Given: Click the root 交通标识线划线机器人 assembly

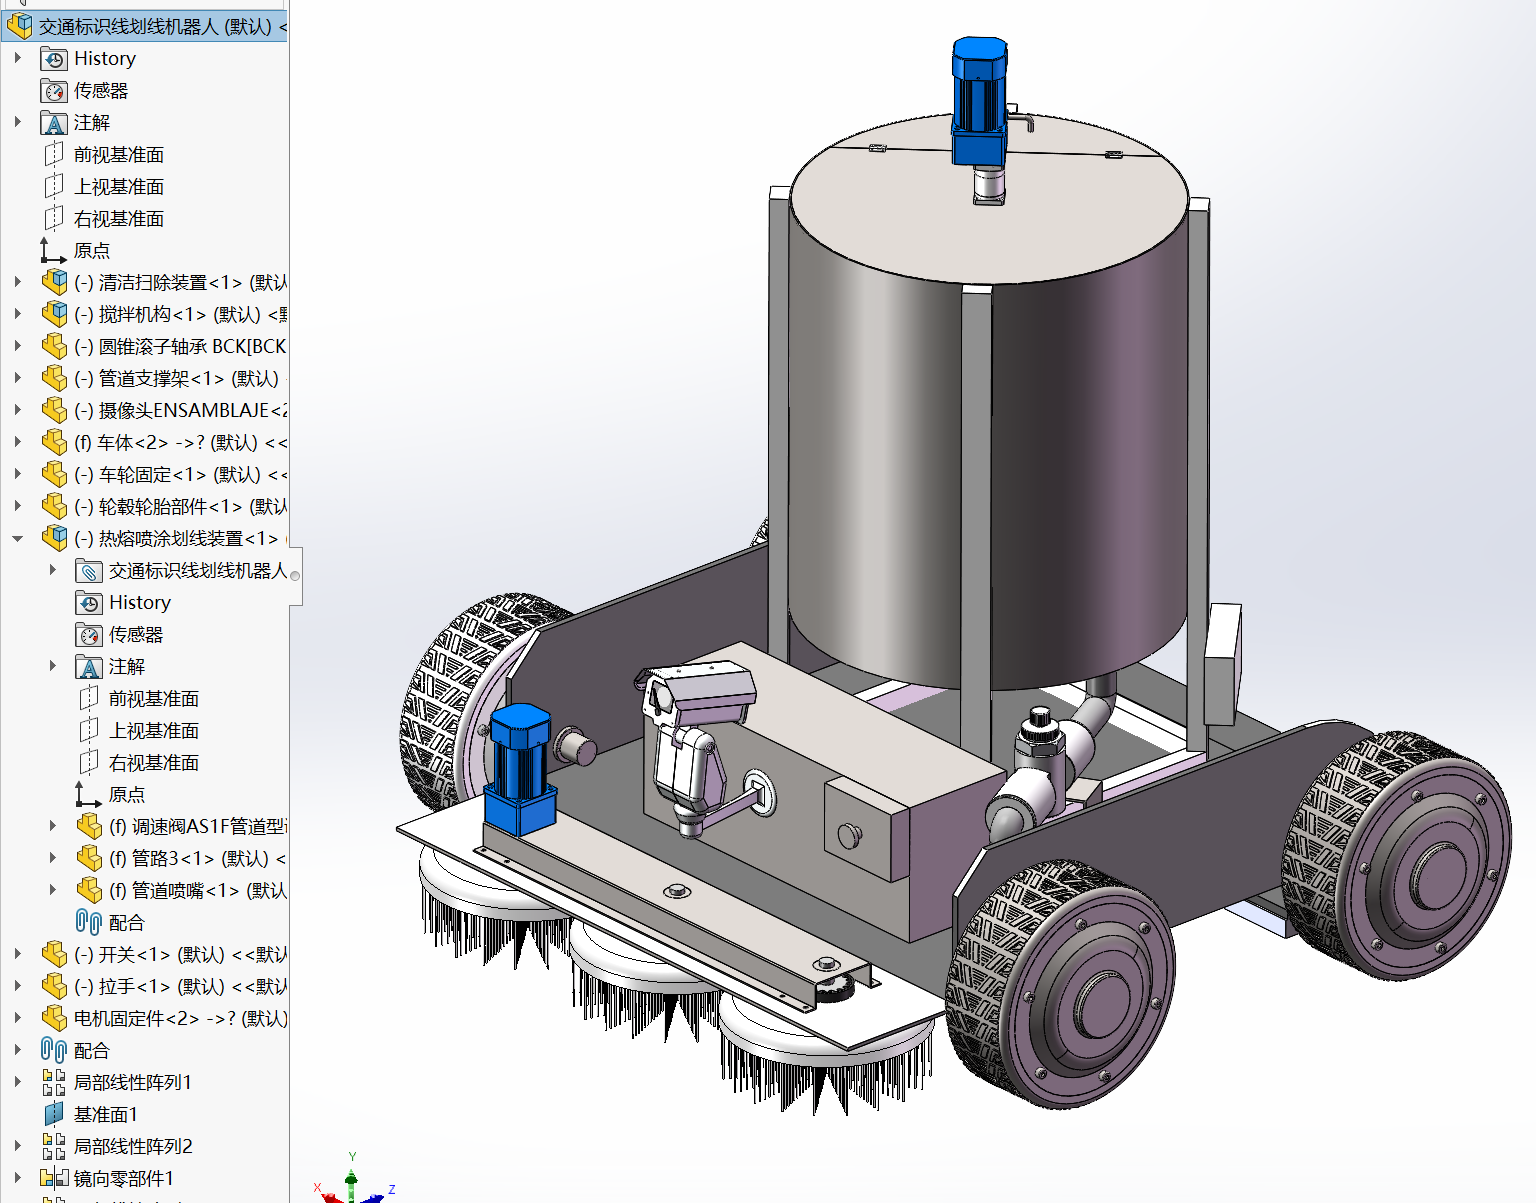Looking at the screenshot, I should [x=155, y=26].
